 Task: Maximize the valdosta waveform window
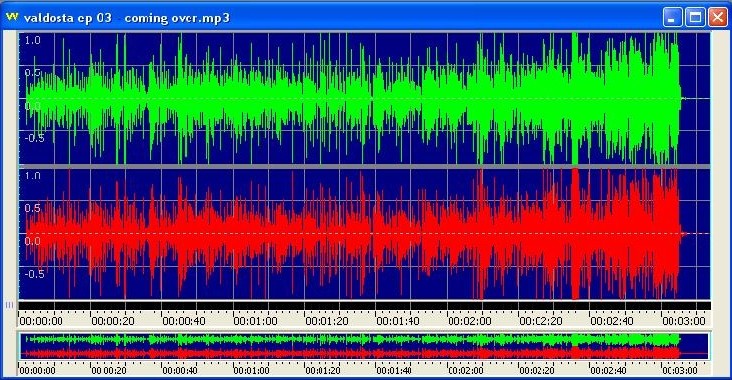click(695, 18)
